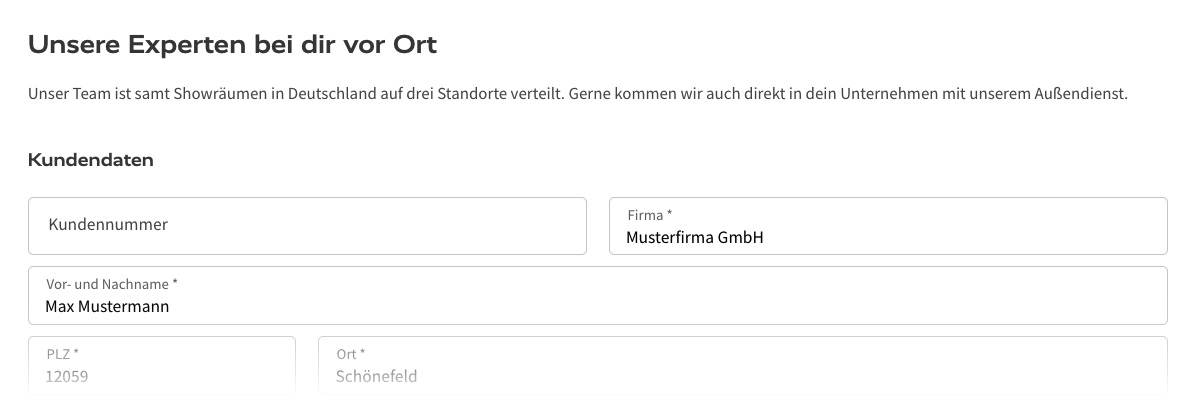The height and width of the screenshot is (400, 1200).
Task: Click the "Schönefeld" city value
Action: tap(377, 377)
